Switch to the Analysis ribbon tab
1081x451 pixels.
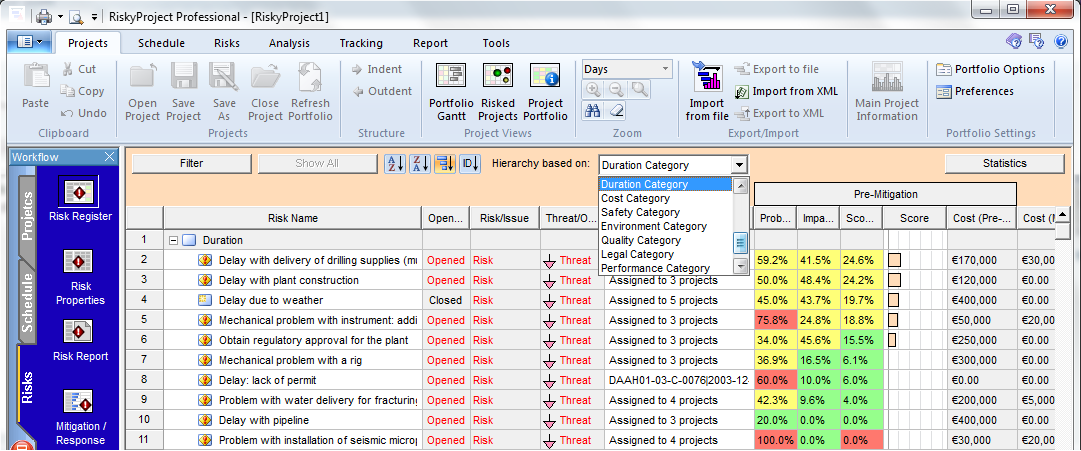click(290, 43)
